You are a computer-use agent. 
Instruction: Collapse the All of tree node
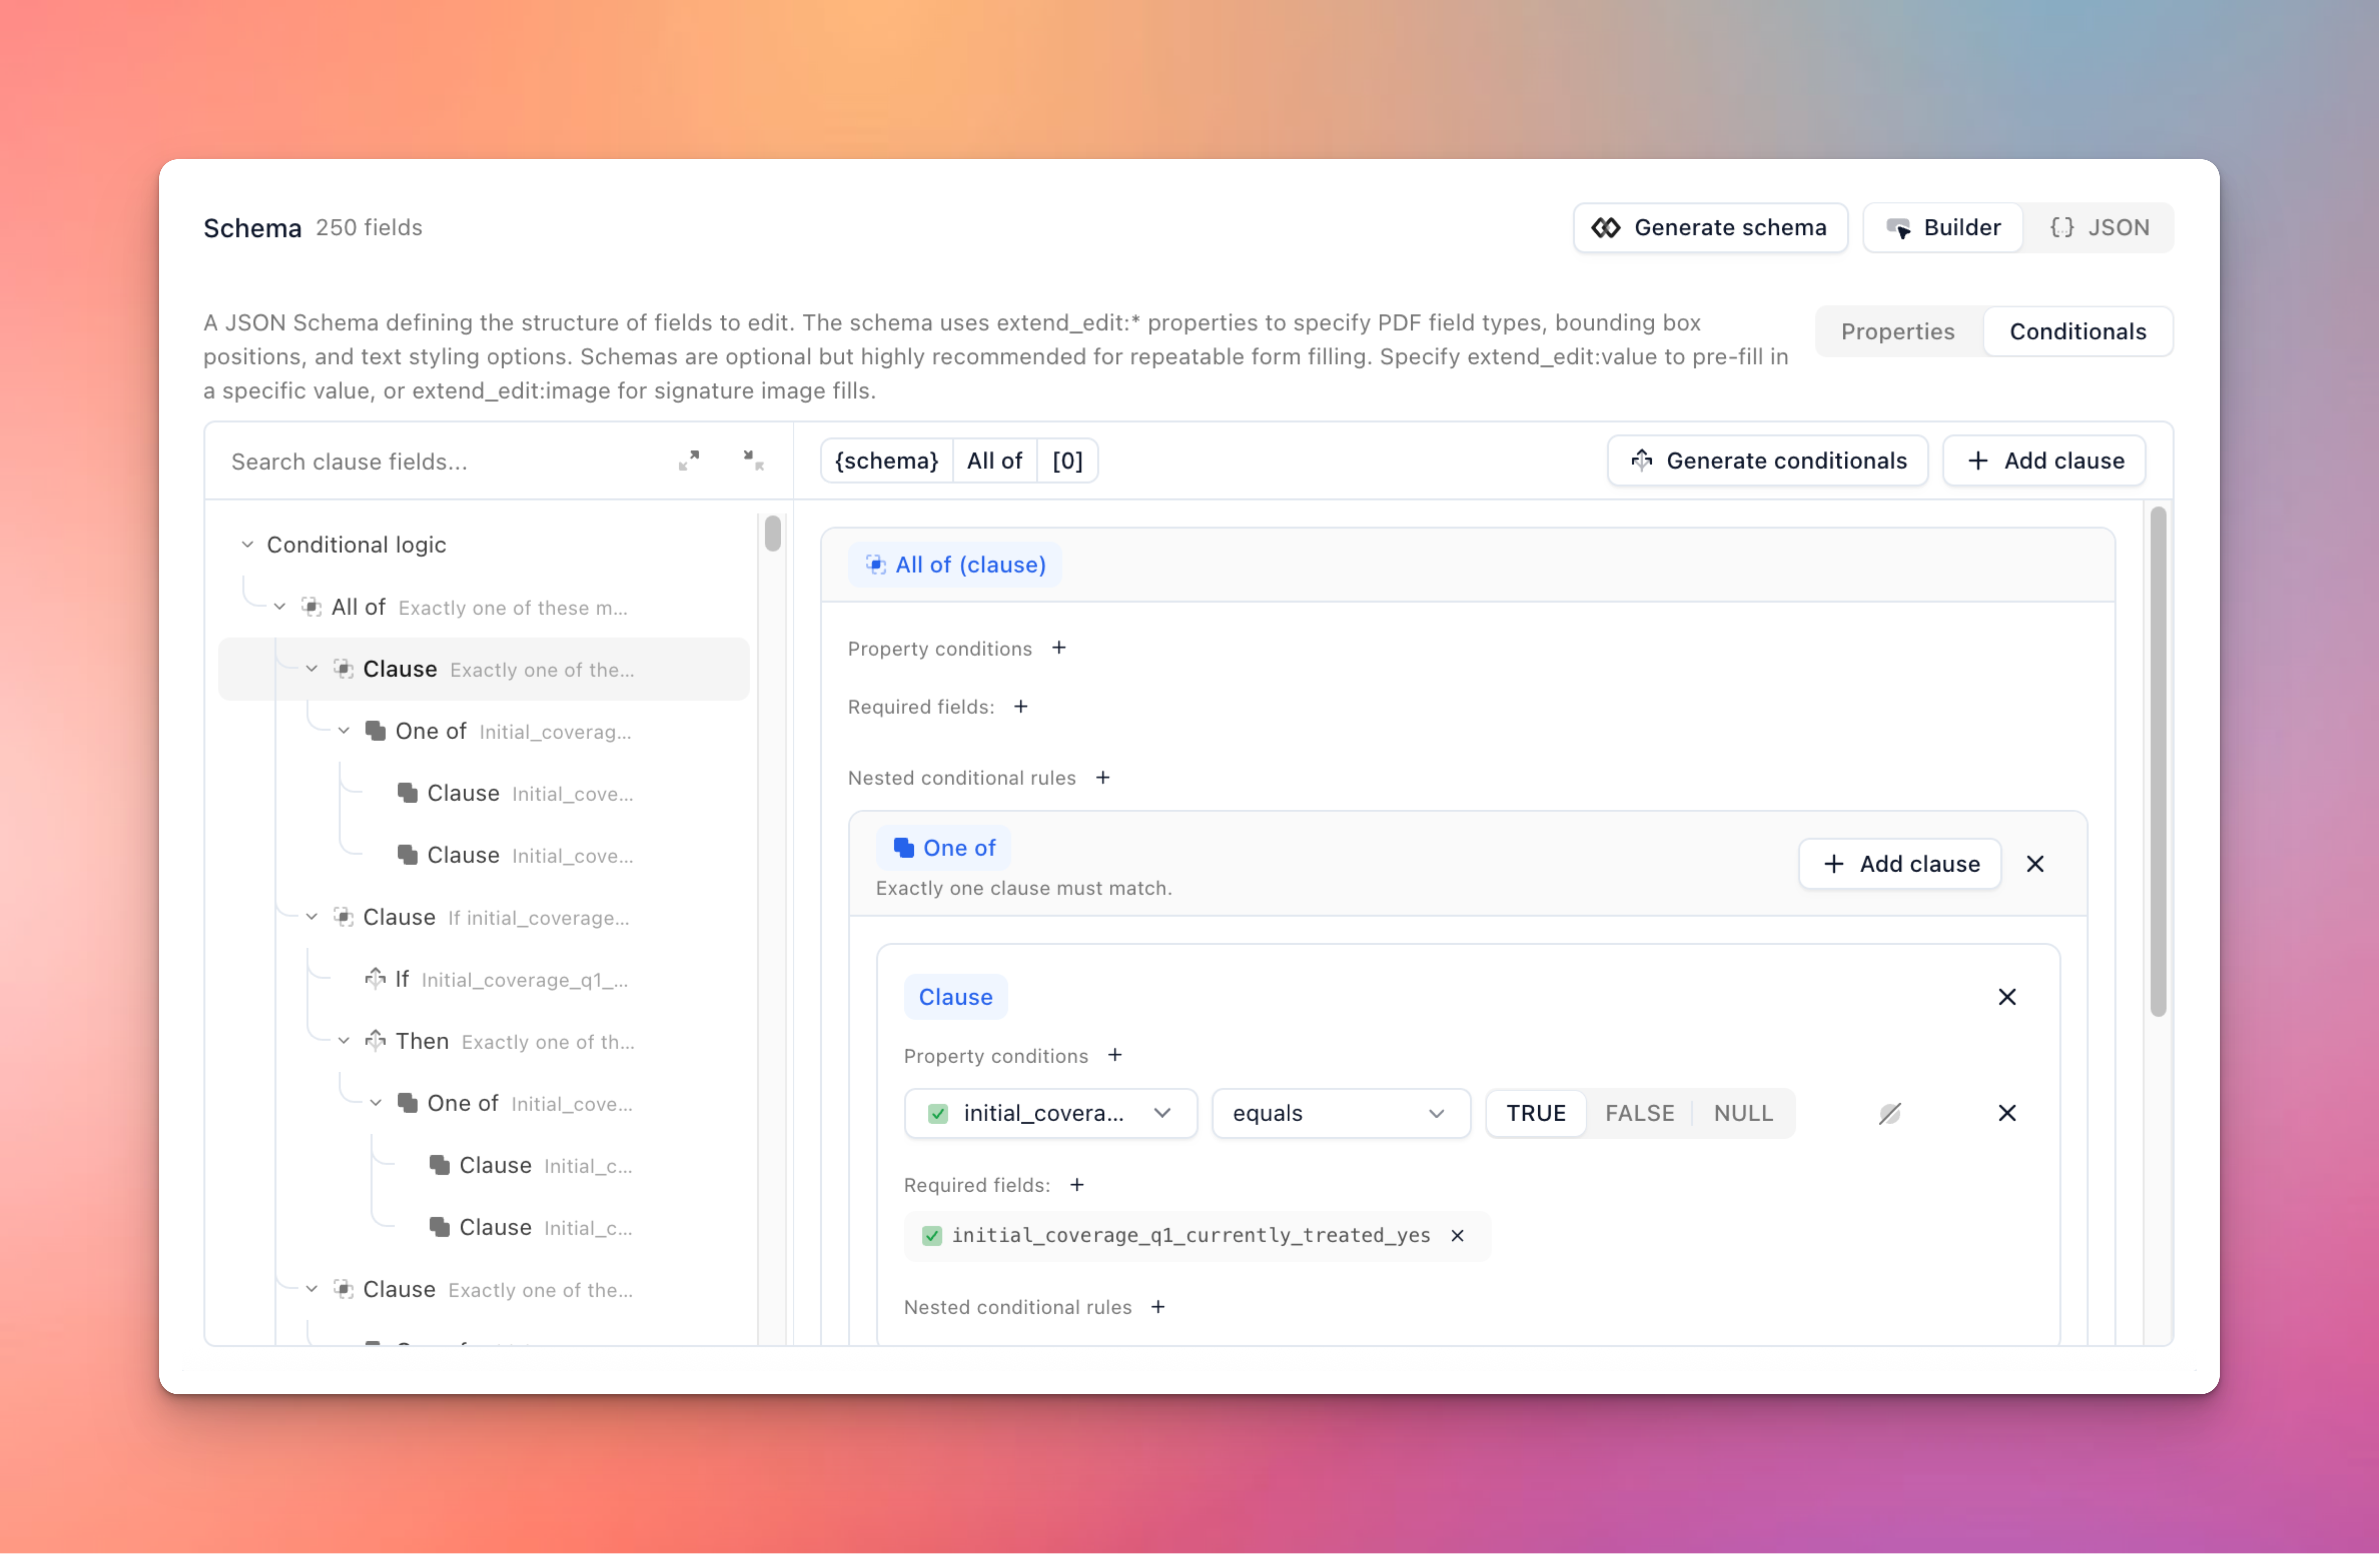[x=280, y=607]
